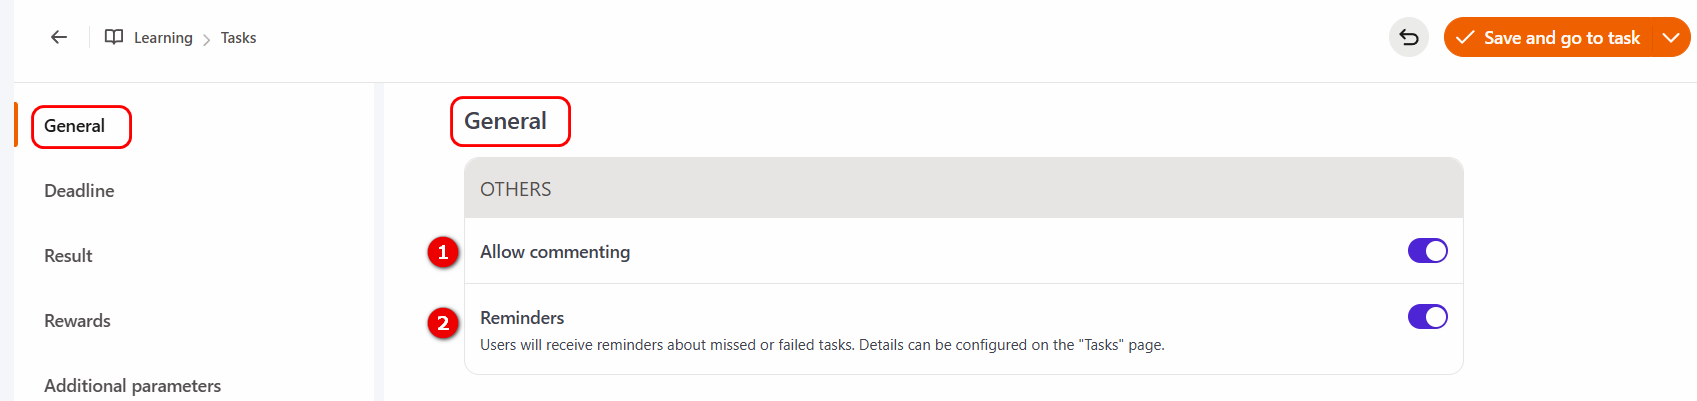Image resolution: width=1697 pixels, height=401 pixels.
Task: Turn off the Reminders toggle
Action: point(1427,317)
